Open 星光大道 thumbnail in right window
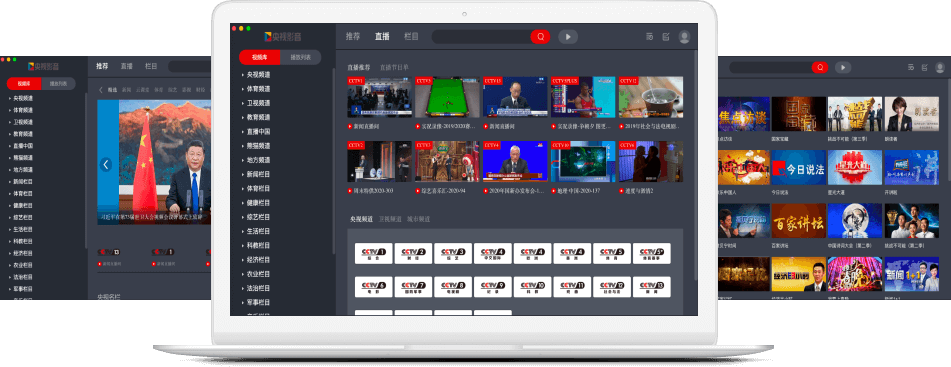Viewport: 951px width, 367px height. [x=854, y=167]
